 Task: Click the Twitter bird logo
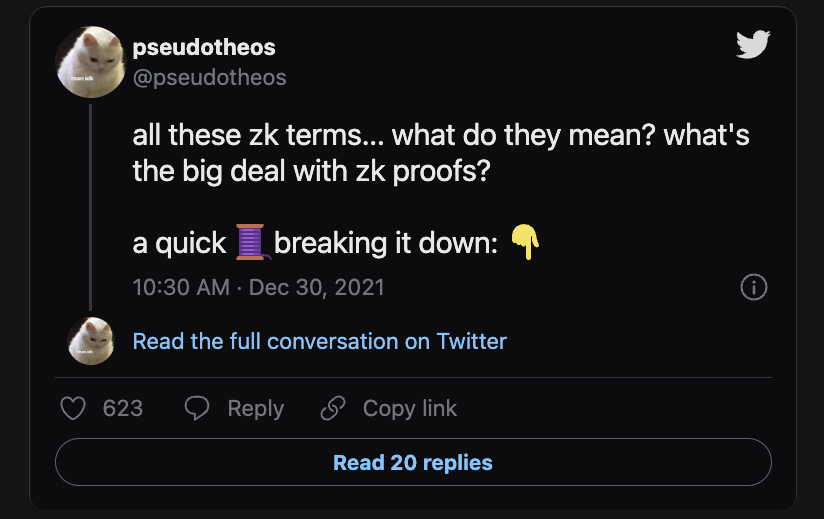(x=752, y=45)
